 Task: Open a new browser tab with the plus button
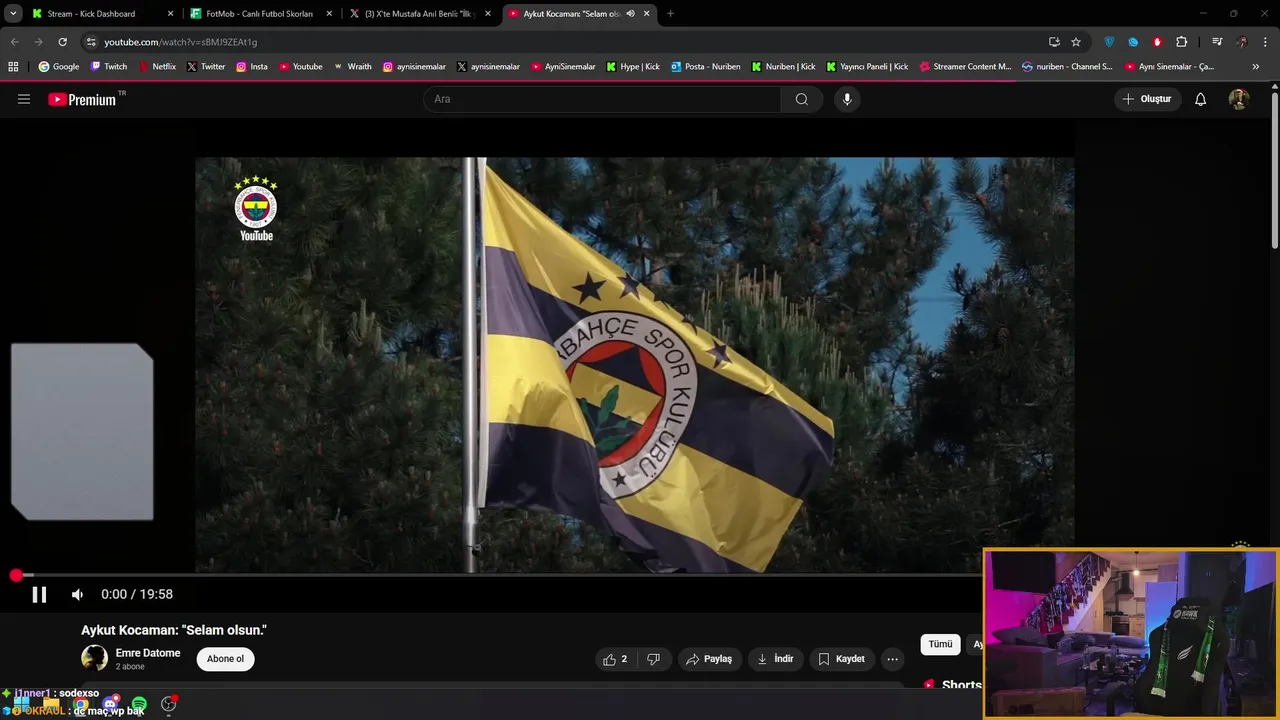click(670, 14)
